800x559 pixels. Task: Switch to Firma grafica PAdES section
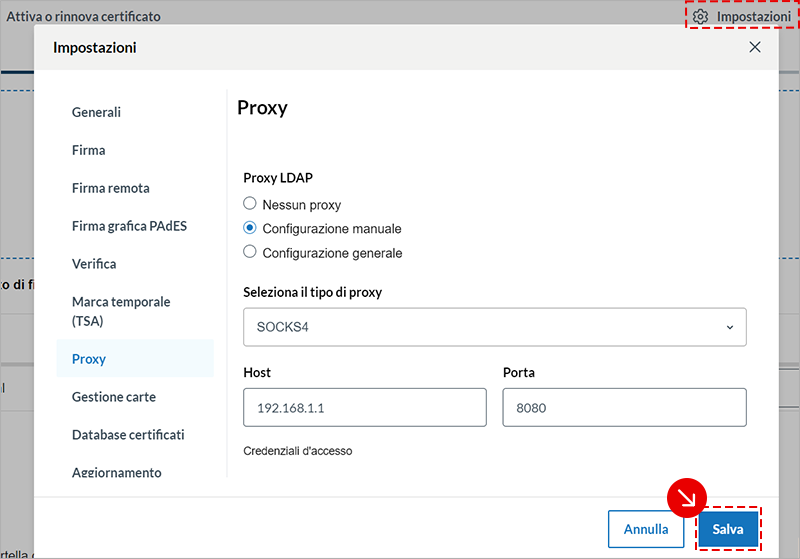(129, 226)
